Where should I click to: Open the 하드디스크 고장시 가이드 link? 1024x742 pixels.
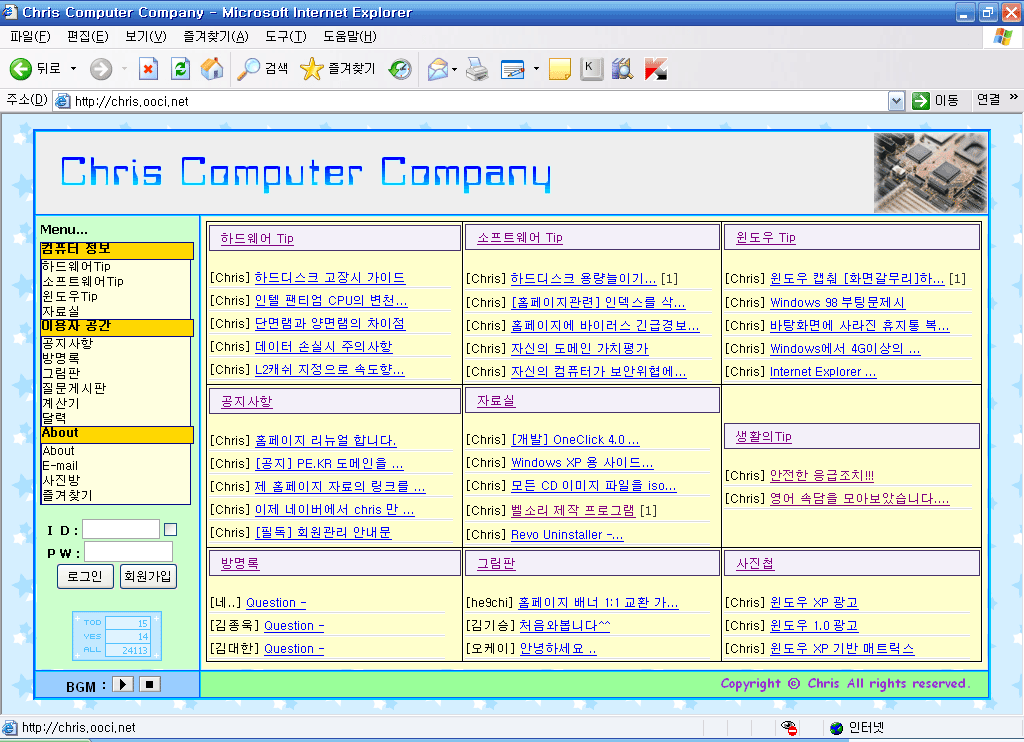pos(329,278)
